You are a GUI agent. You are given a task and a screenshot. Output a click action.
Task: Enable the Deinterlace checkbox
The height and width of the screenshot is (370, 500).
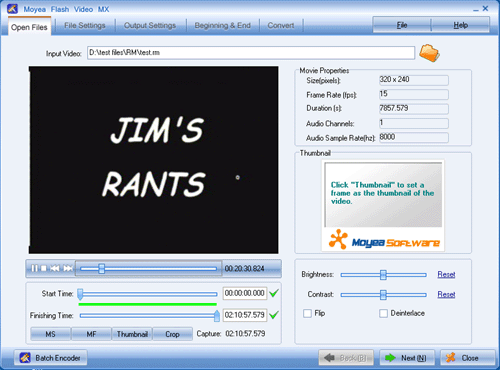click(383, 313)
